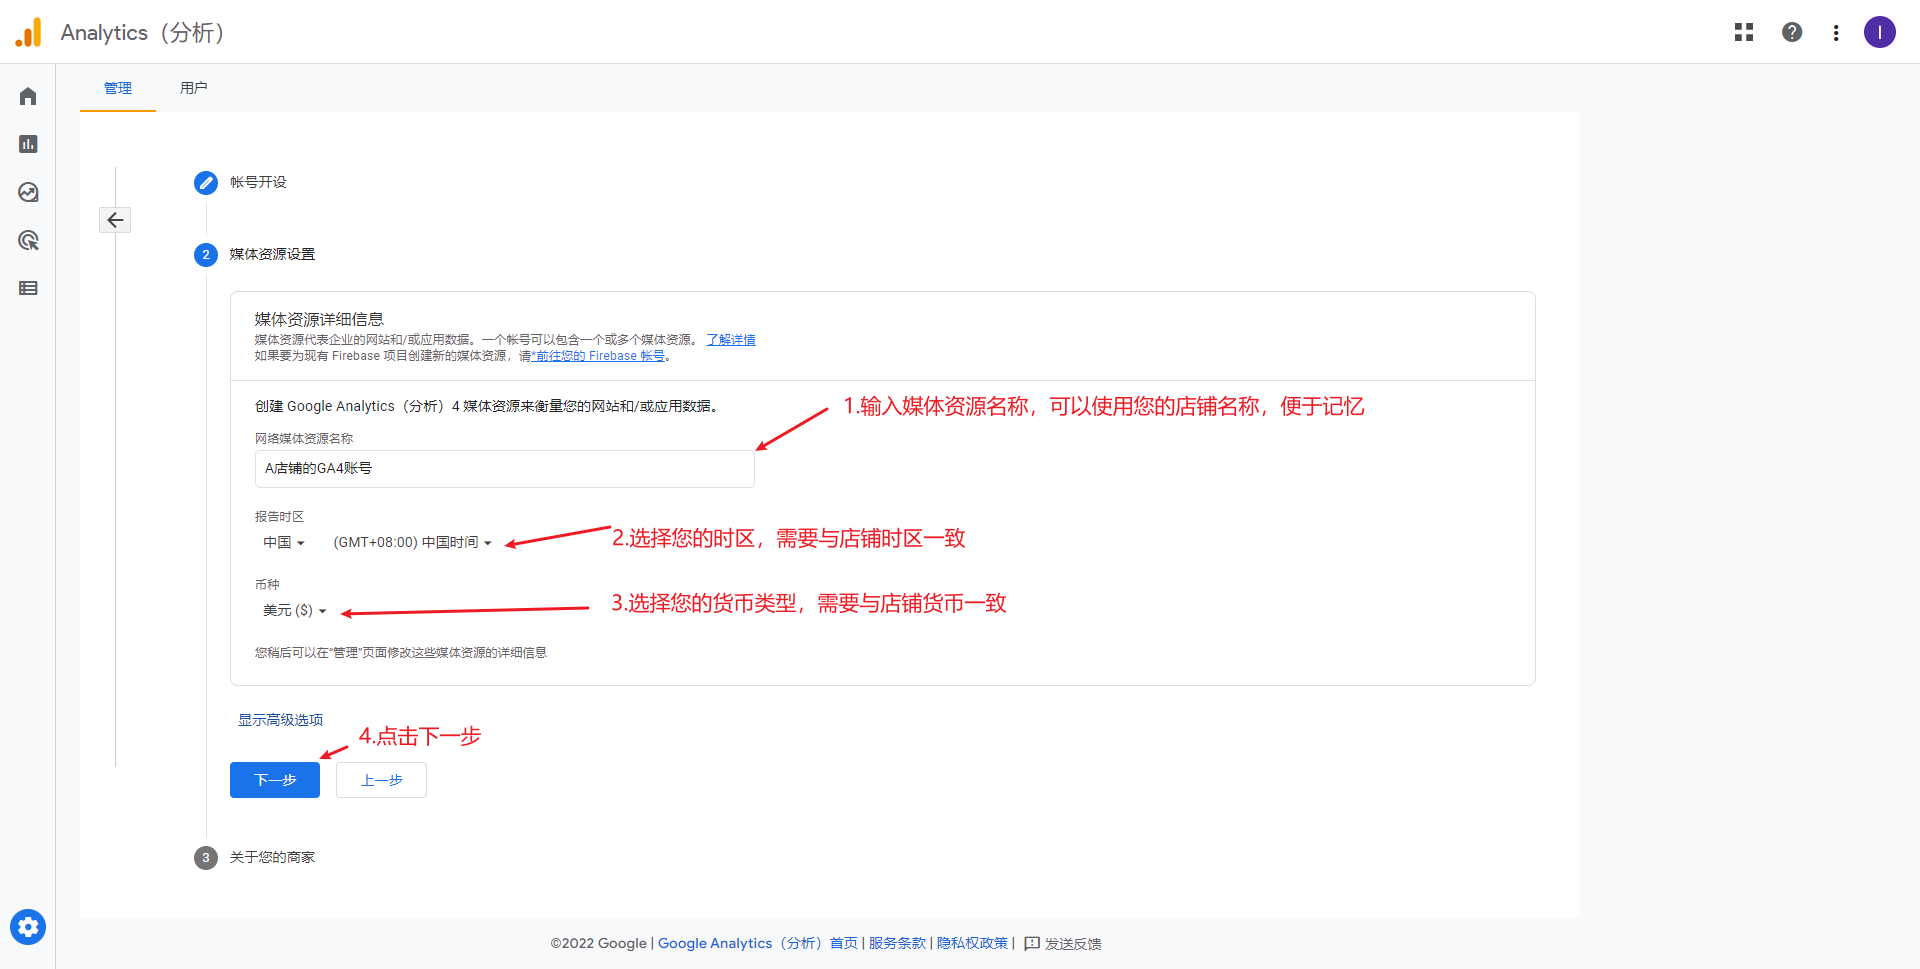Open the Google apps grid icon
The image size is (1920, 969).
1744,32
